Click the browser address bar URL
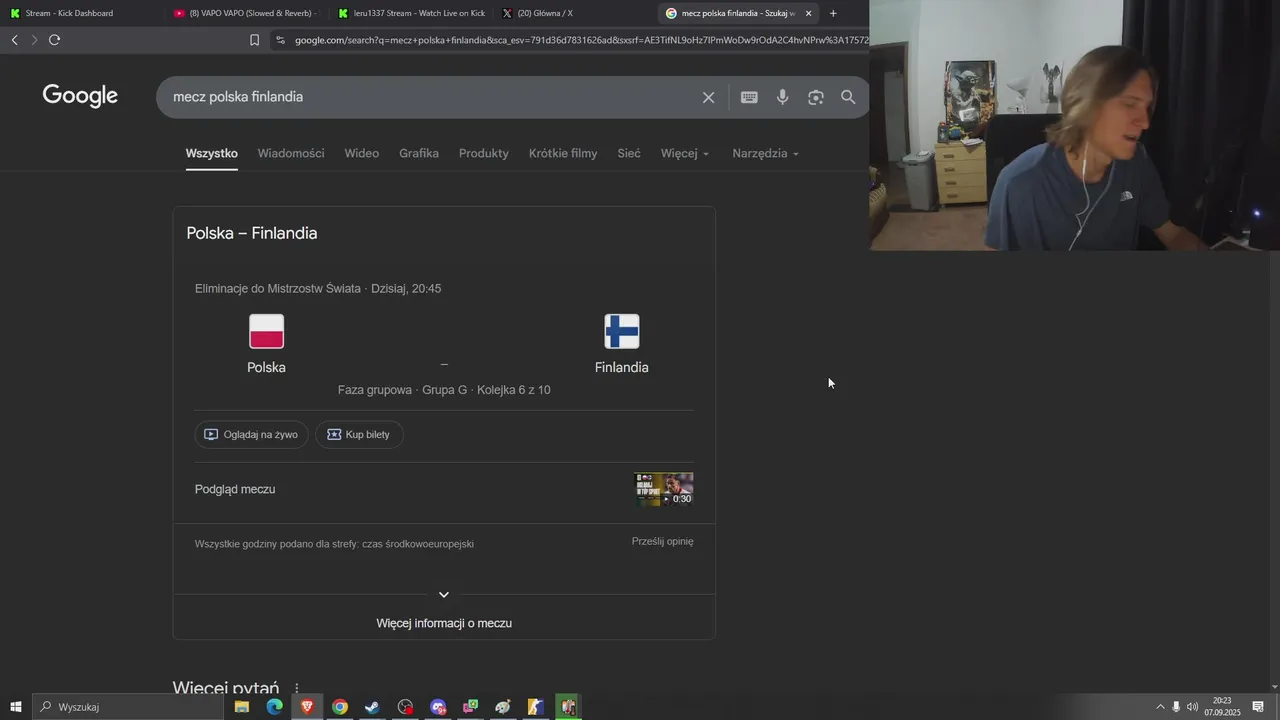The image size is (1280, 720). [x=580, y=40]
